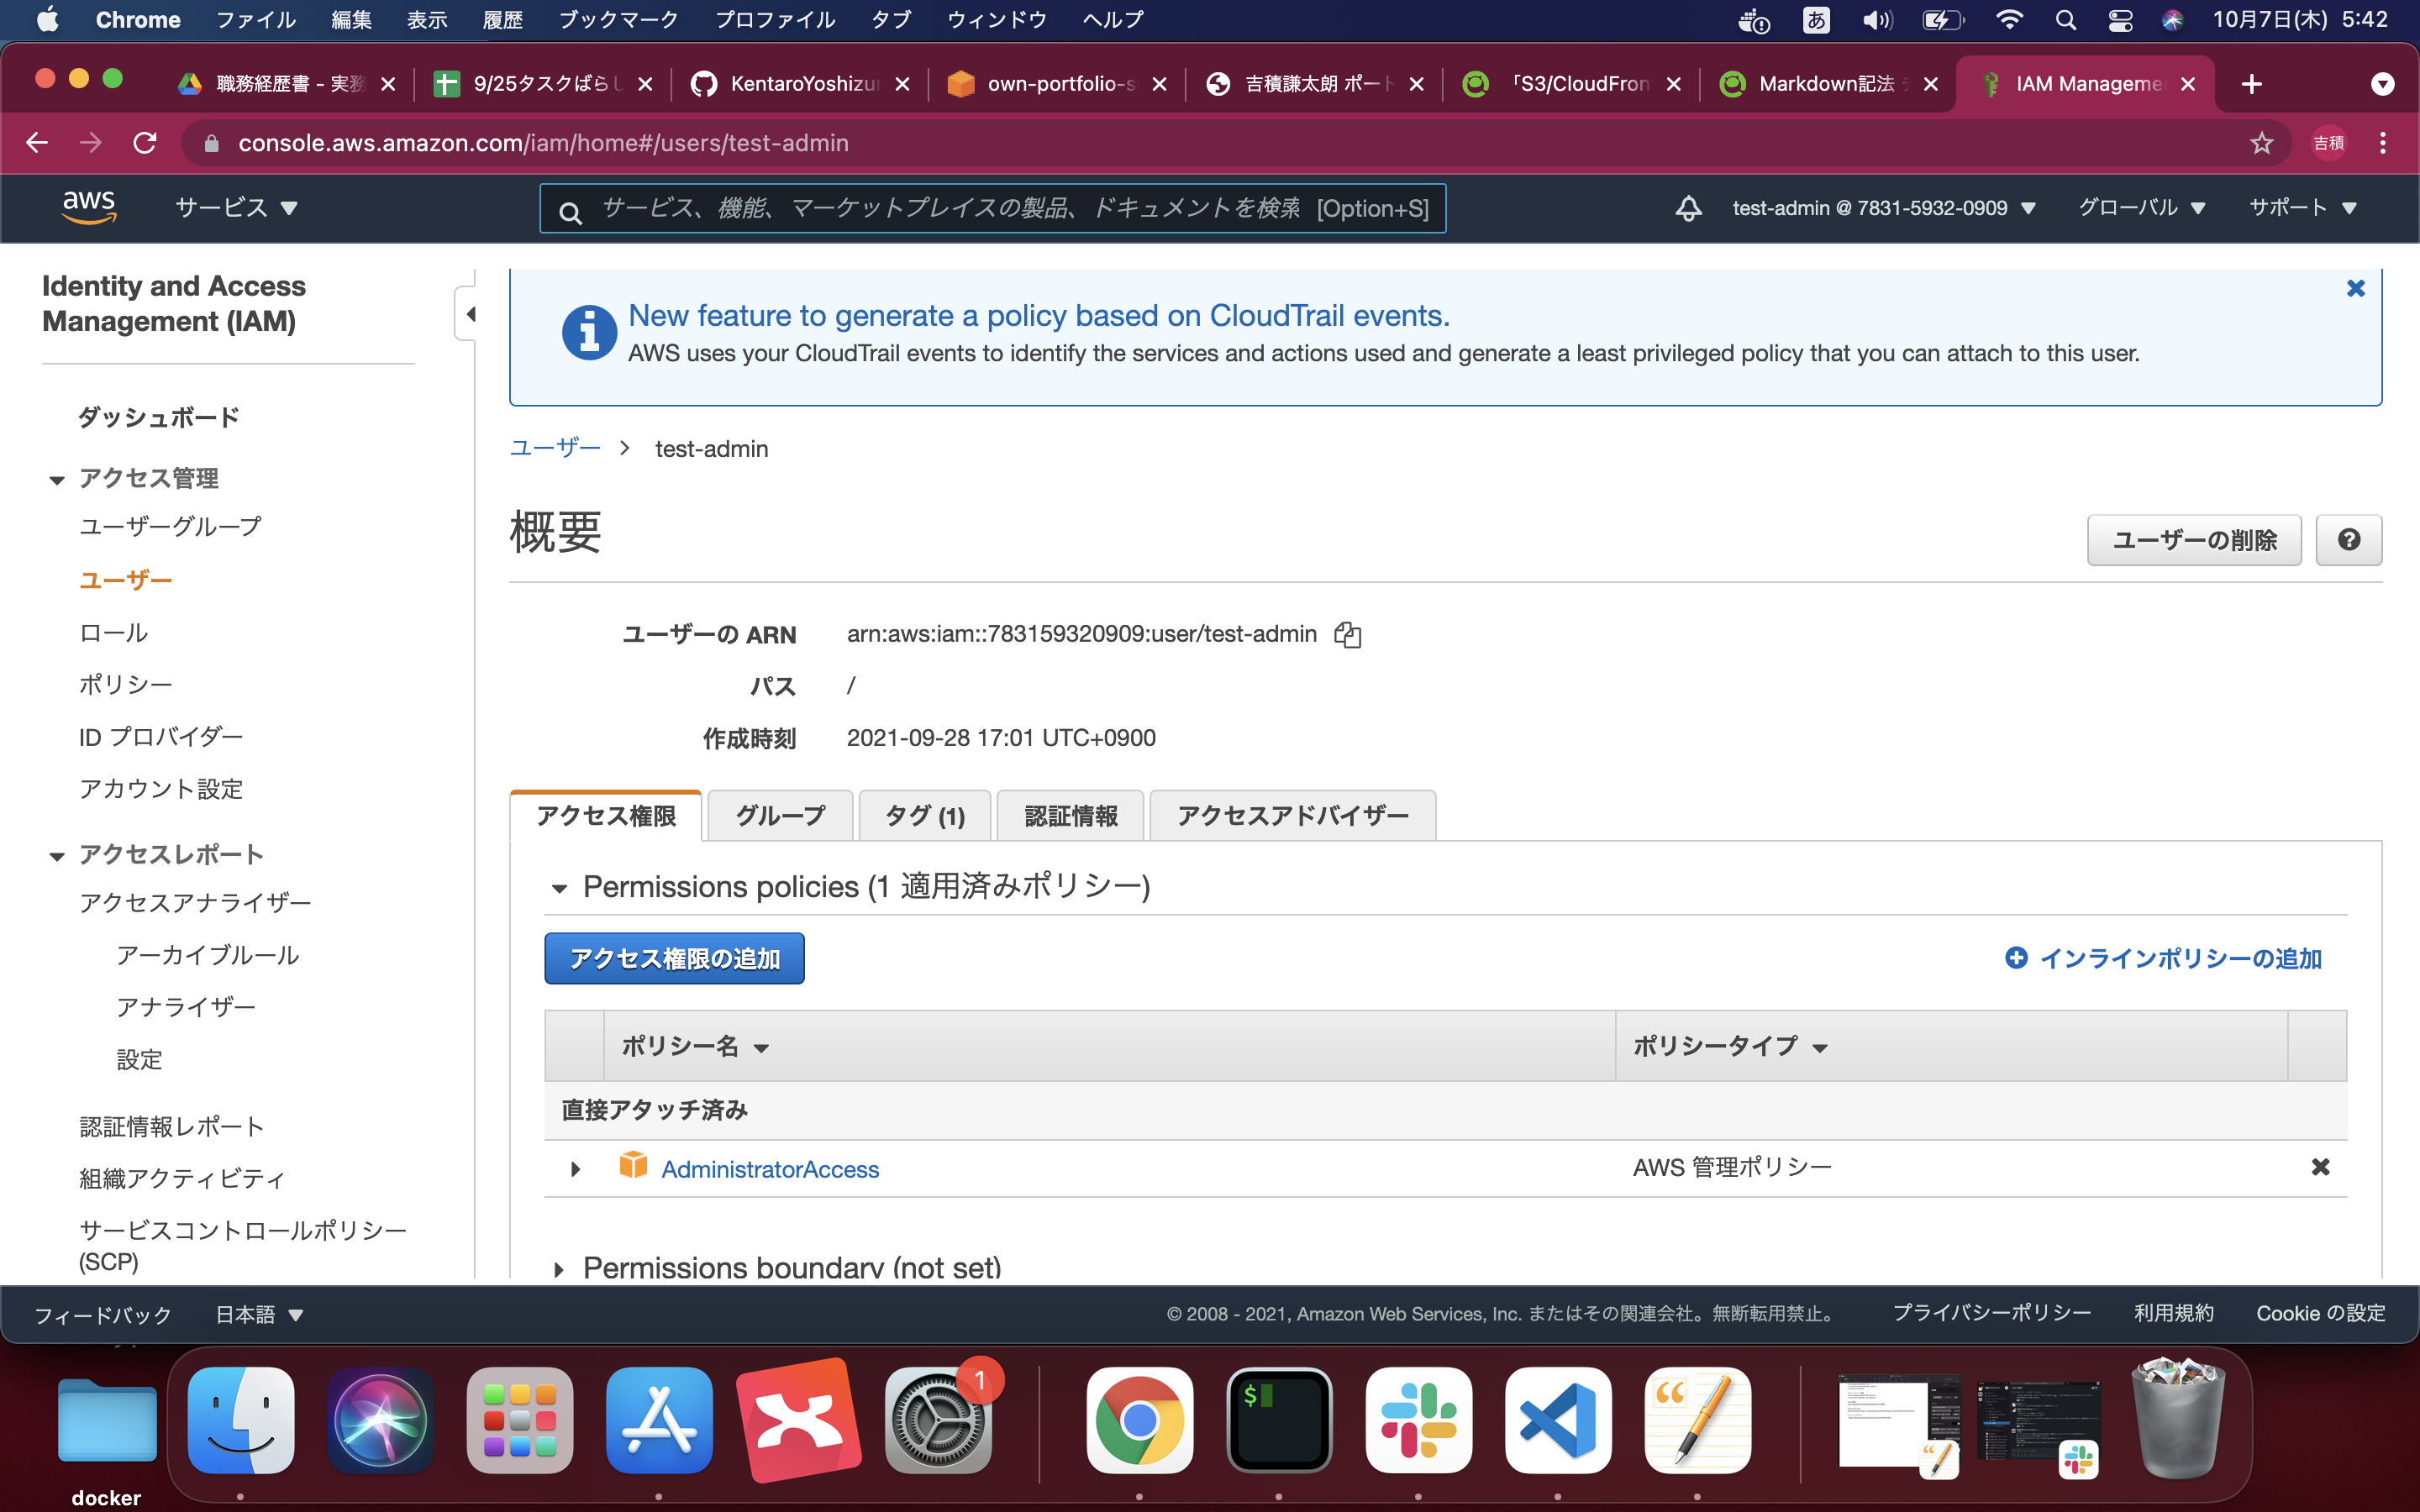Screen dimensions: 2420x1512
Task: Copy the user ARN to clipboard
Action: 1348,634
